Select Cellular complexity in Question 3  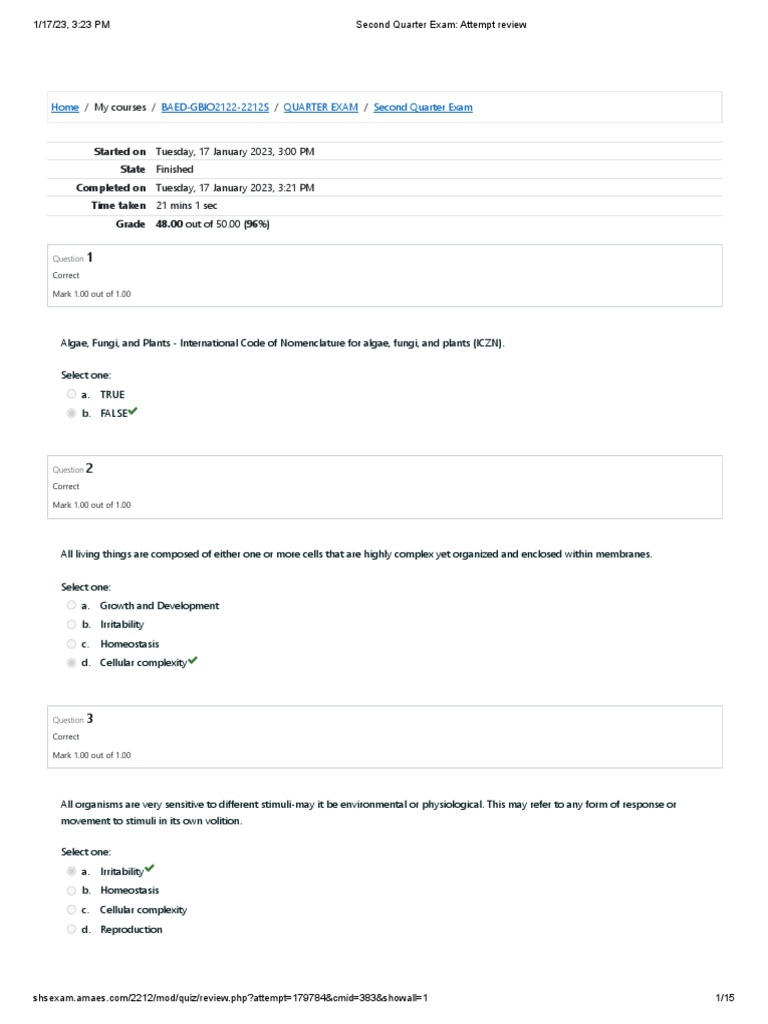tap(71, 910)
